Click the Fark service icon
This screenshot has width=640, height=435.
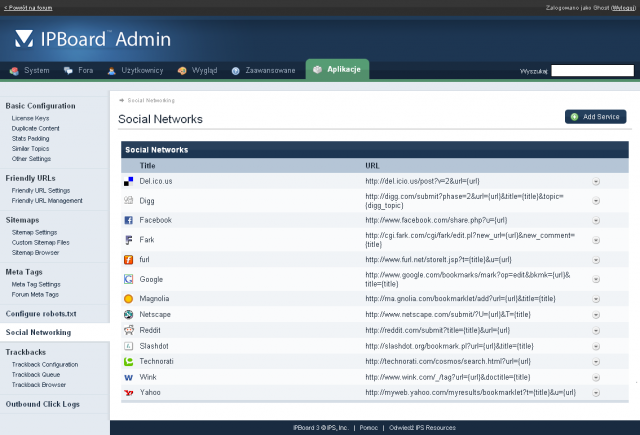[x=129, y=240]
